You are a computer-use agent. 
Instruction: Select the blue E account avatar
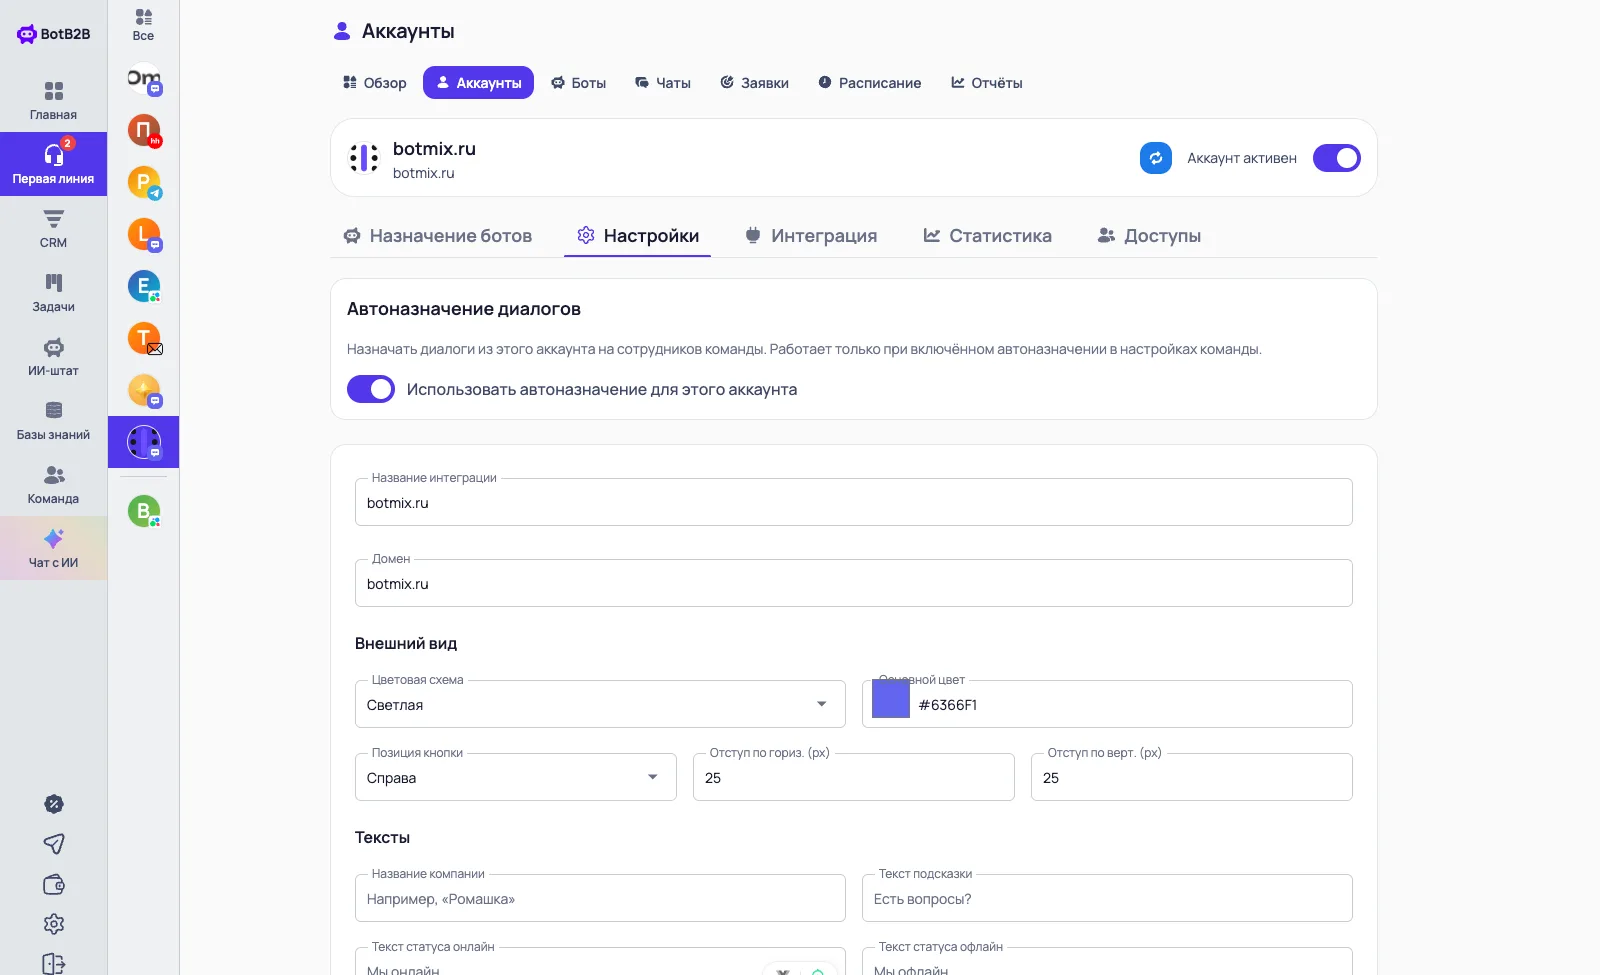(x=144, y=286)
